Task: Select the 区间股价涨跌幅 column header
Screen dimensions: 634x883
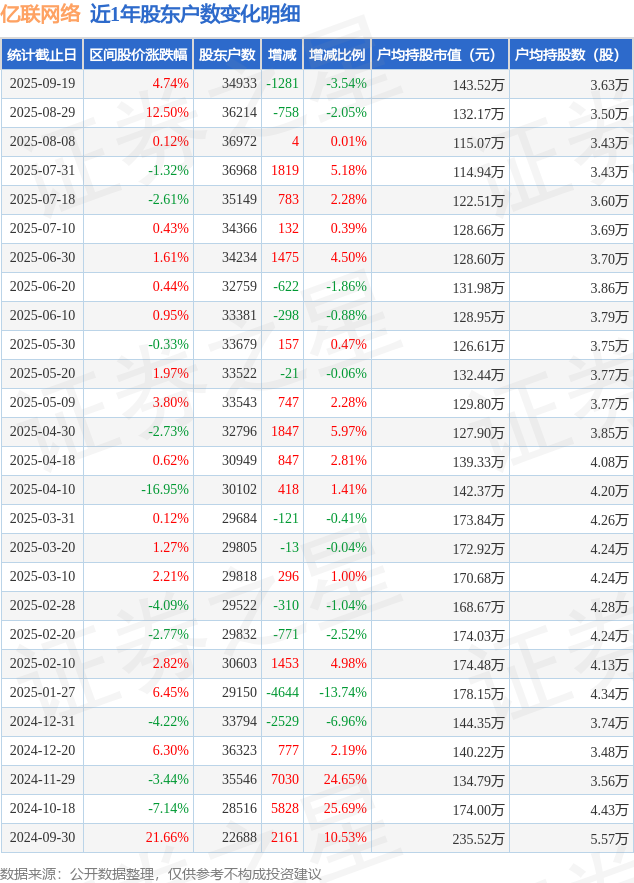Action: coord(137,55)
